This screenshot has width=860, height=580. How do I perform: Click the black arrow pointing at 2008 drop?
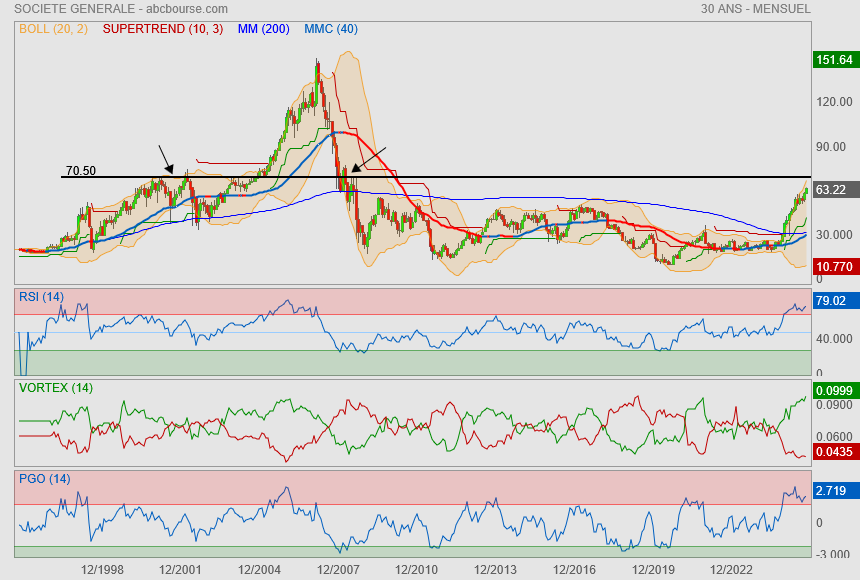click(x=367, y=159)
